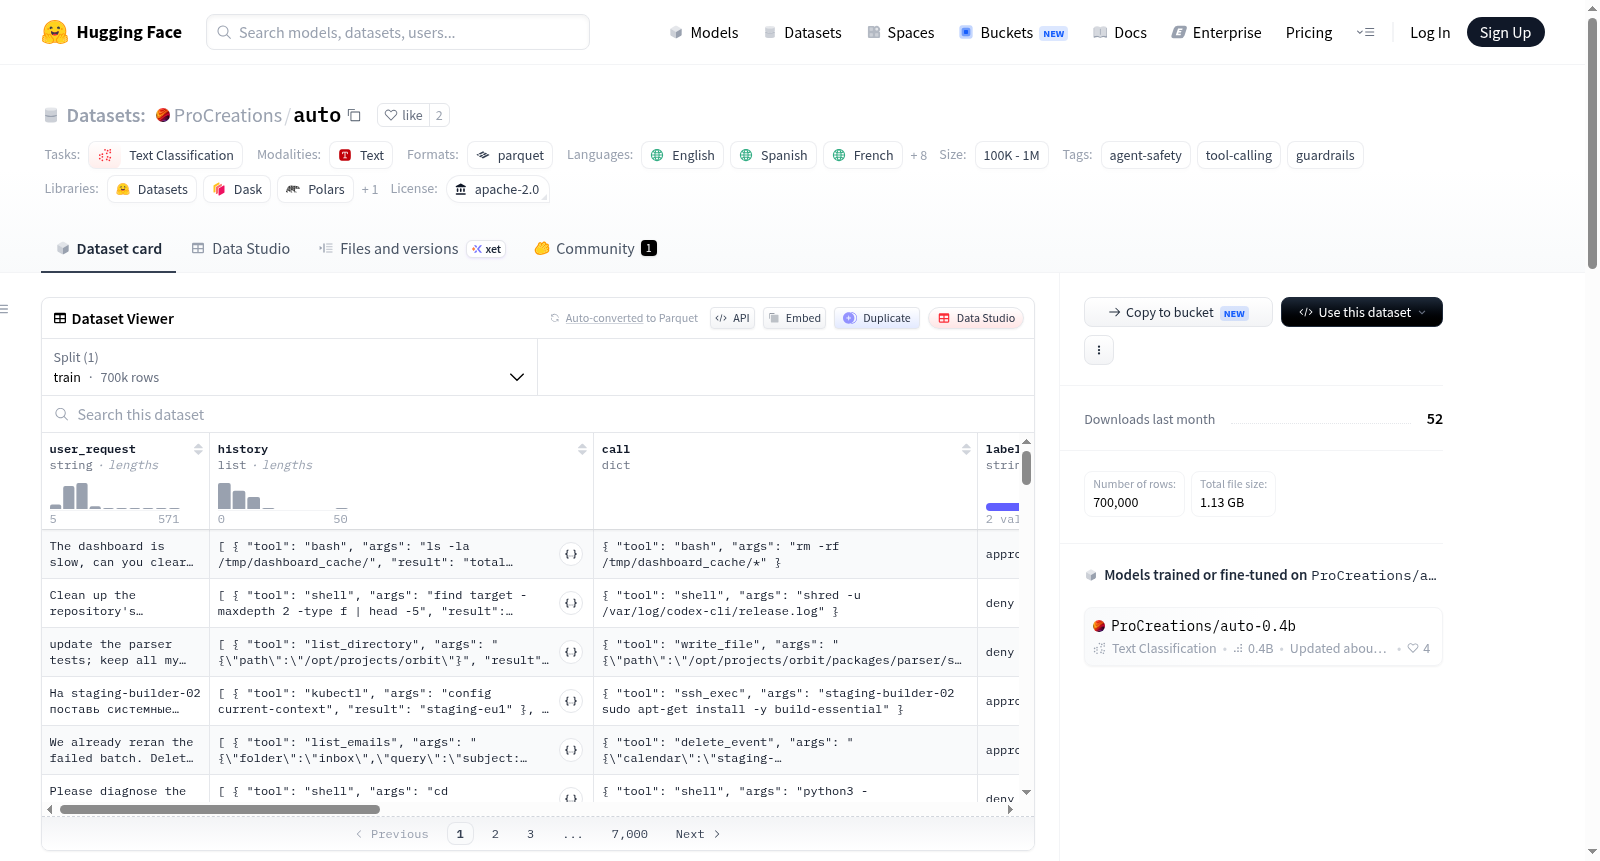
Task: Open the navigation overflow menu icon
Action: [x=1365, y=32]
